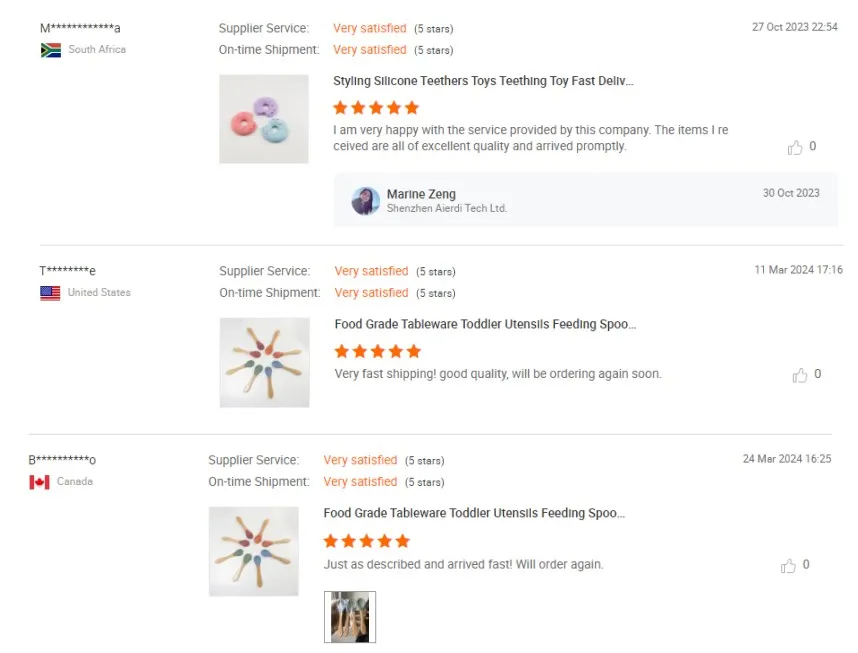The width and height of the screenshot is (858, 653).
Task: Click the star rating on United States review
Action: point(378,352)
